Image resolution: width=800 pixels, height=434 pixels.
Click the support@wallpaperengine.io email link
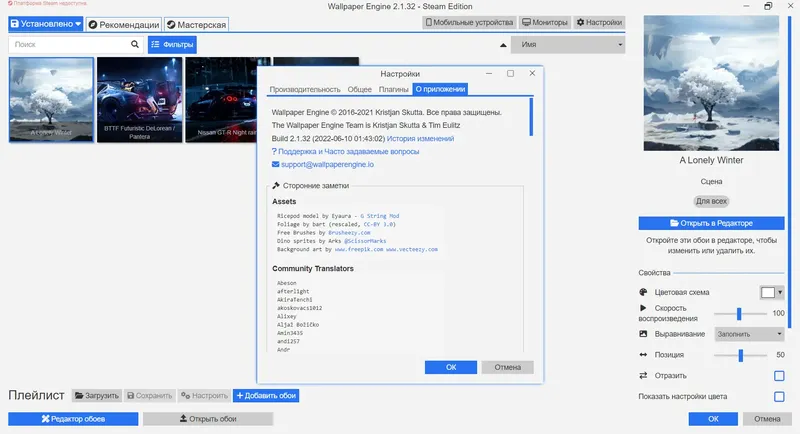327,164
